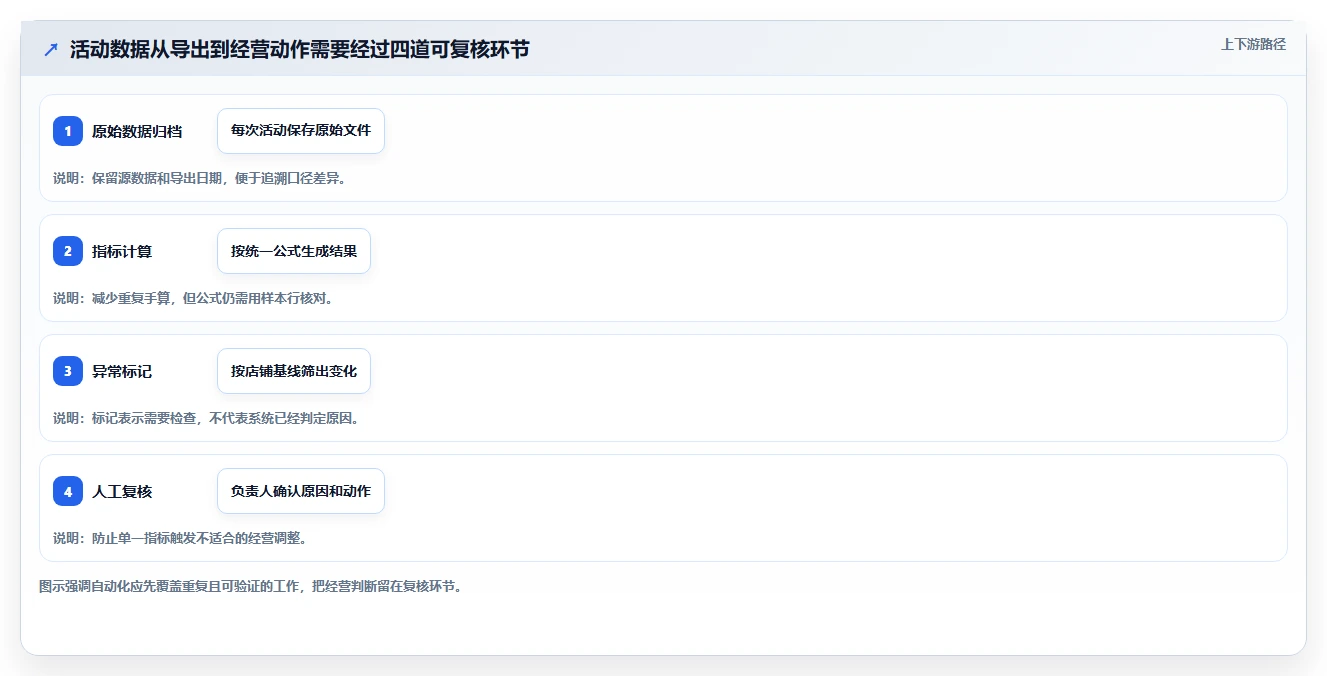Click the step 1 number badge
This screenshot has width=1327, height=676.
click(68, 131)
